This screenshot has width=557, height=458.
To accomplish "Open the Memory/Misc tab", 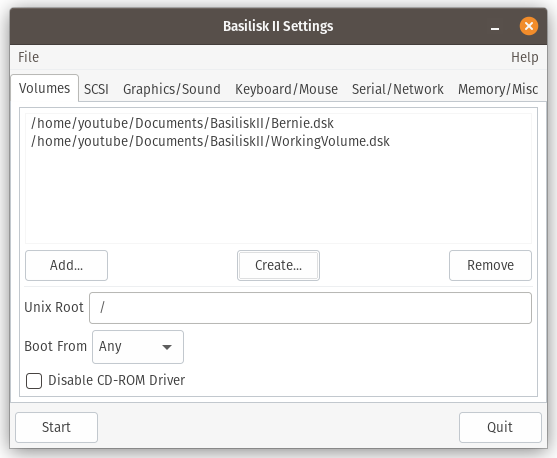I will tap(498, 89).
